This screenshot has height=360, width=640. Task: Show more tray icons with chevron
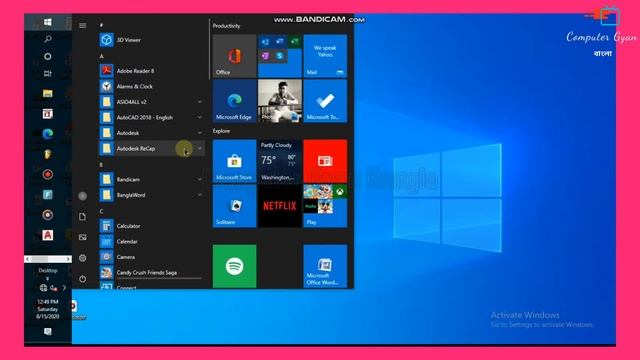64,288
